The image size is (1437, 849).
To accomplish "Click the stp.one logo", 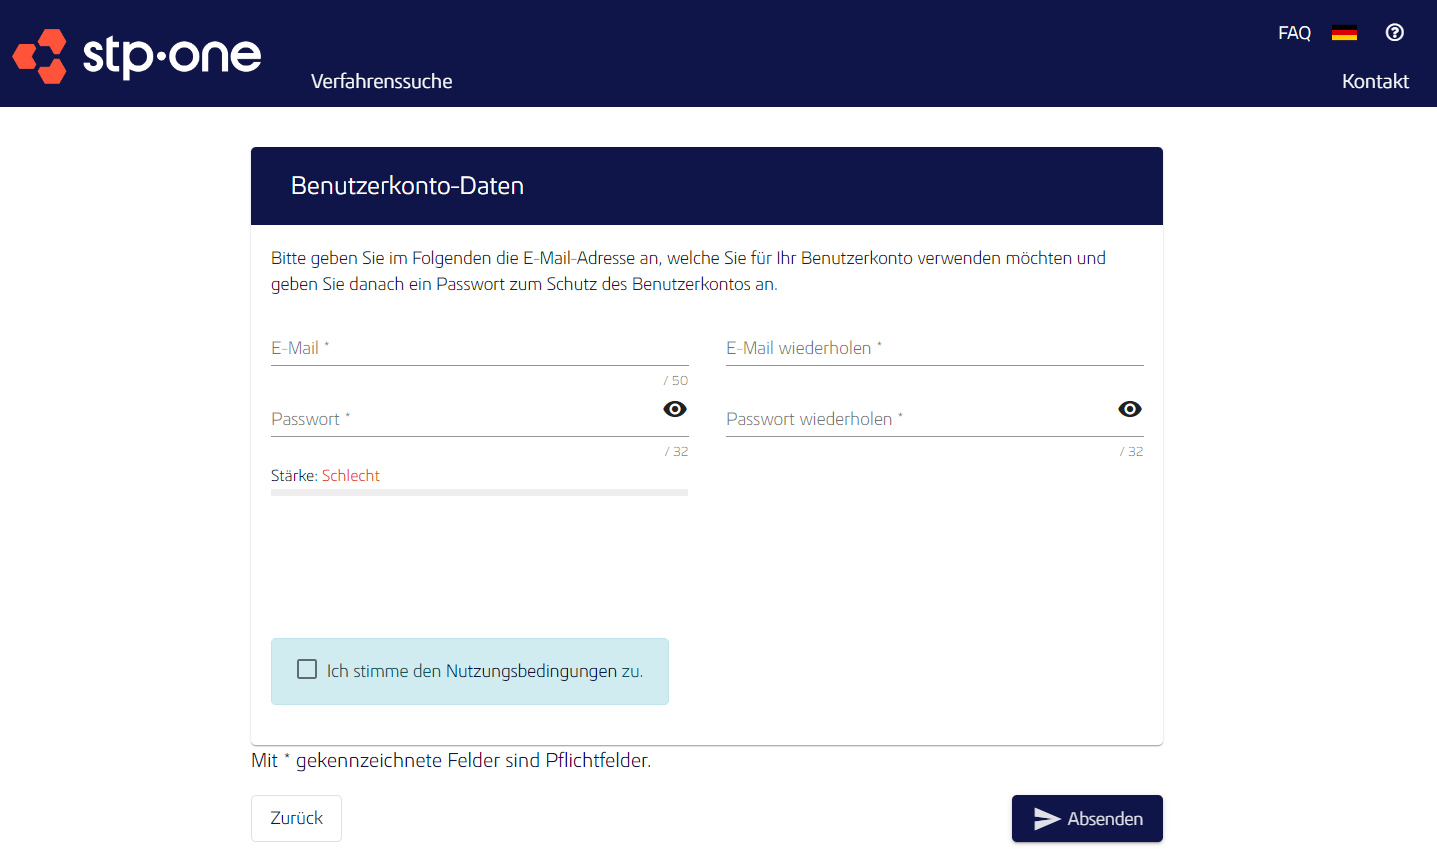I will tap(136, 56).
